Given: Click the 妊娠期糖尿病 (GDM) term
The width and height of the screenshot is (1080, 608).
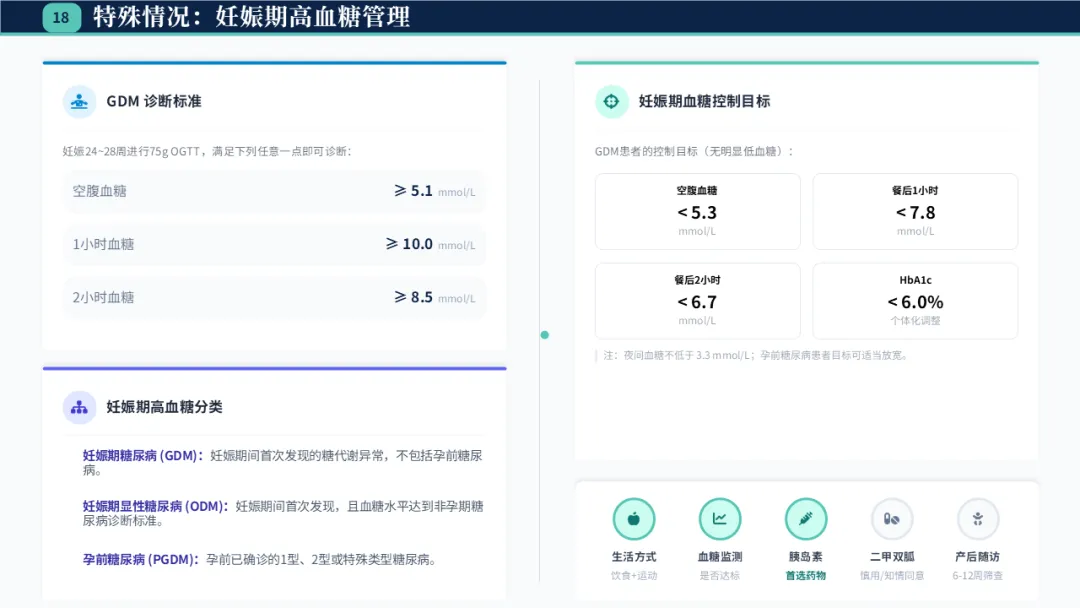Looking at the screenshot, I should pyautogui.click(x=143, y=456).
